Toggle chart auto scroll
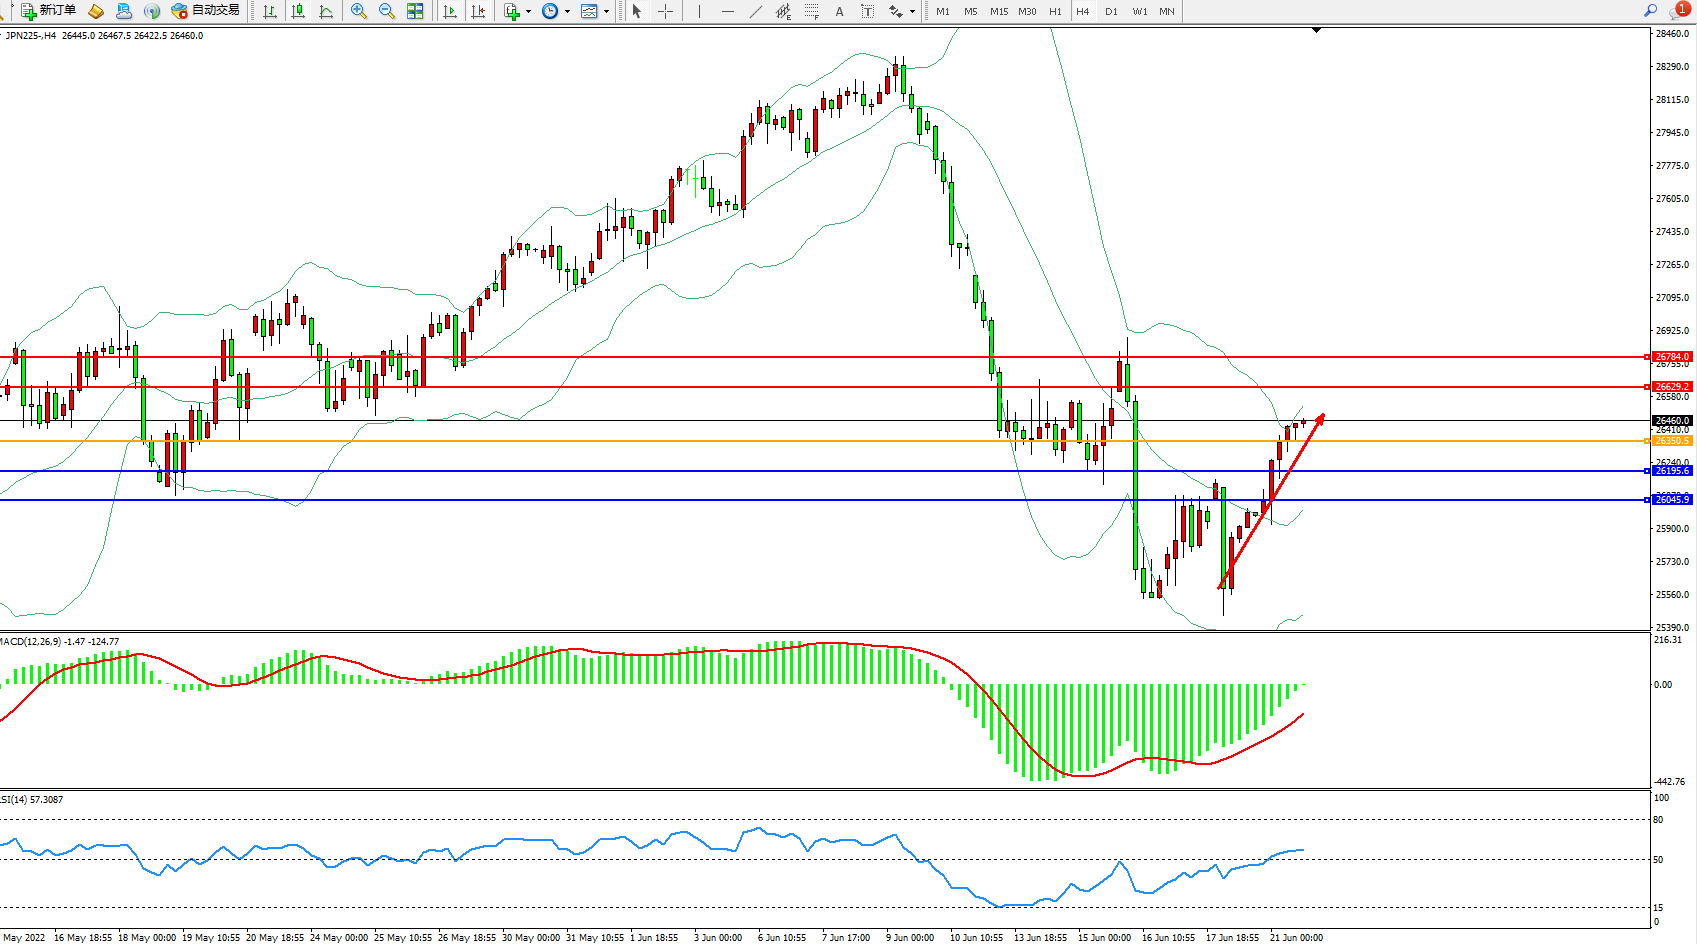This screenshot has height=944, width=1697. [x=450, y=11]
